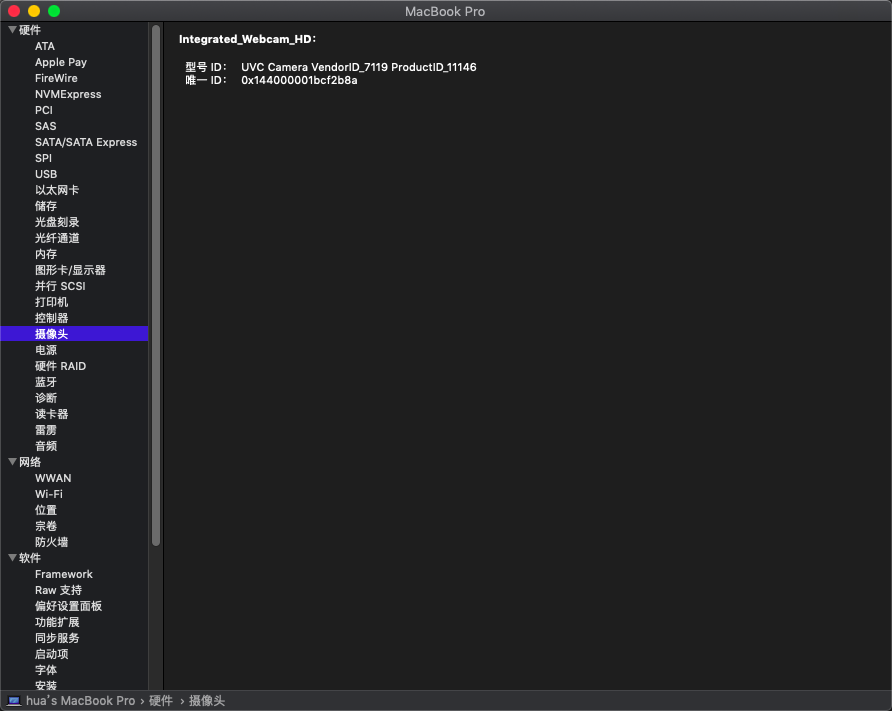
Task: Click 硬件 in the bottom path bar
Action: [x=160, y=701]
